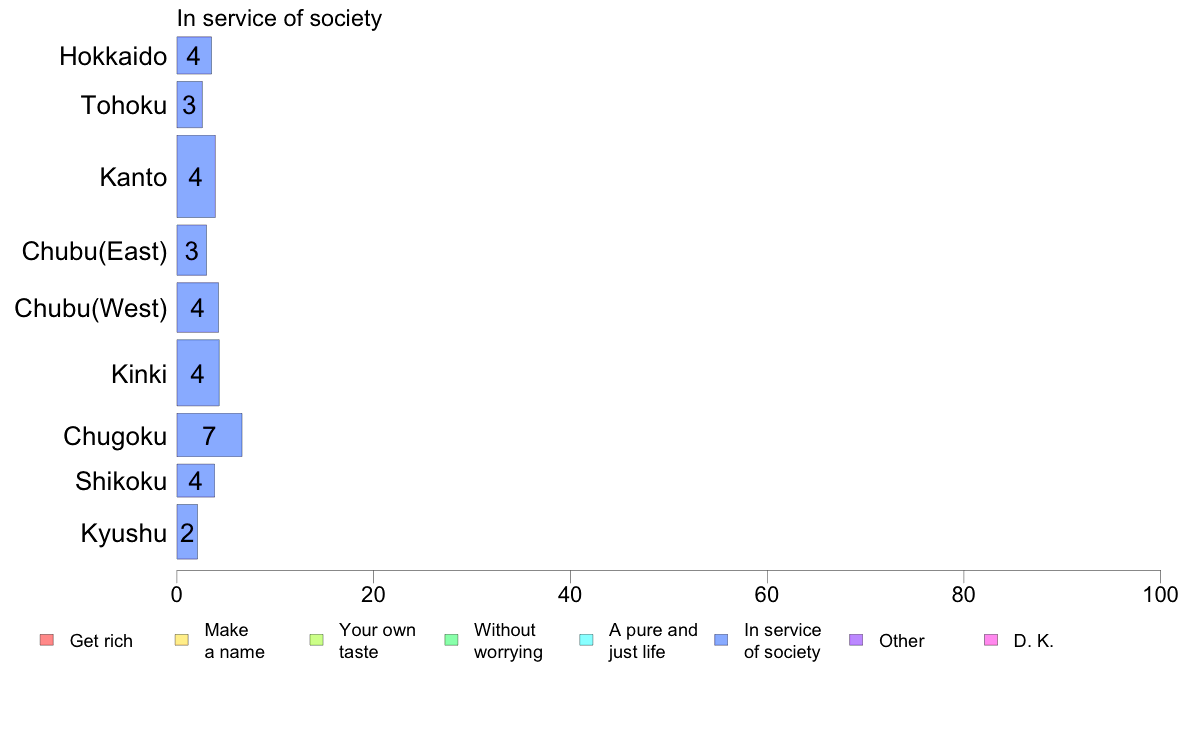Image resolution: width=1188 pixels, height=736 pixels.
Task: Select the Kinki bar
Action: (198, 373)
